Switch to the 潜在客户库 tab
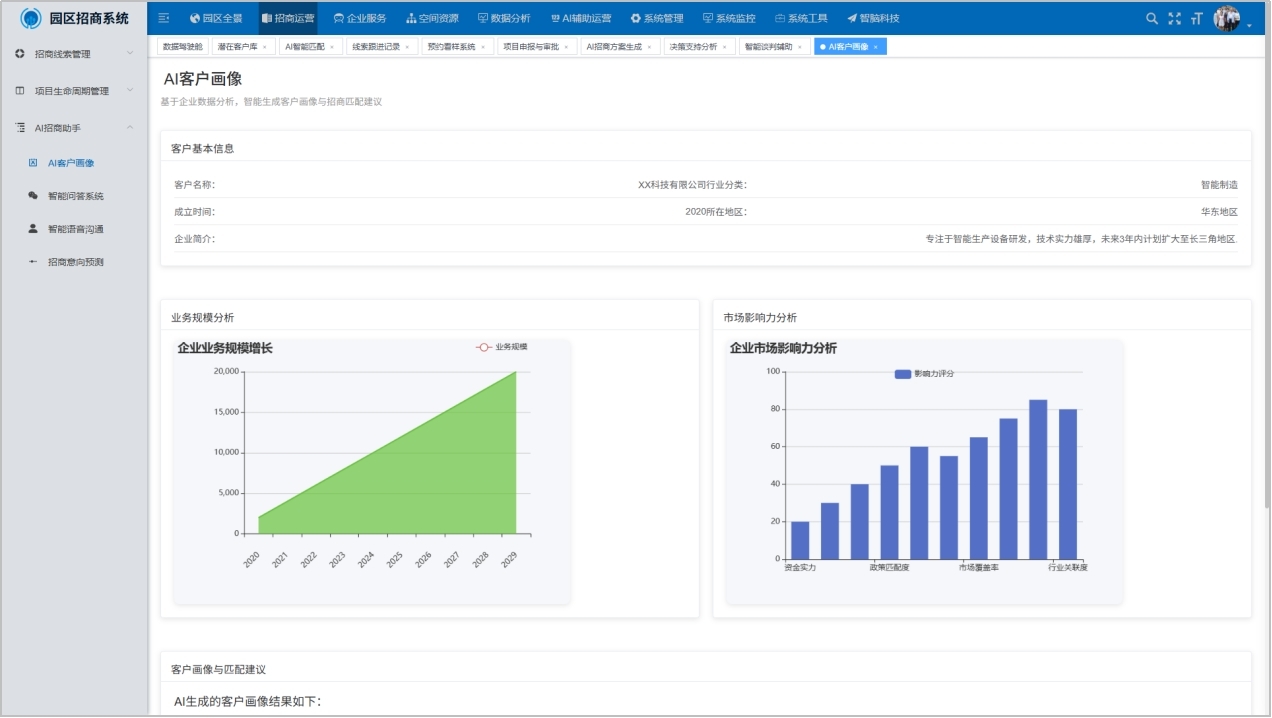 pos(234,47)
